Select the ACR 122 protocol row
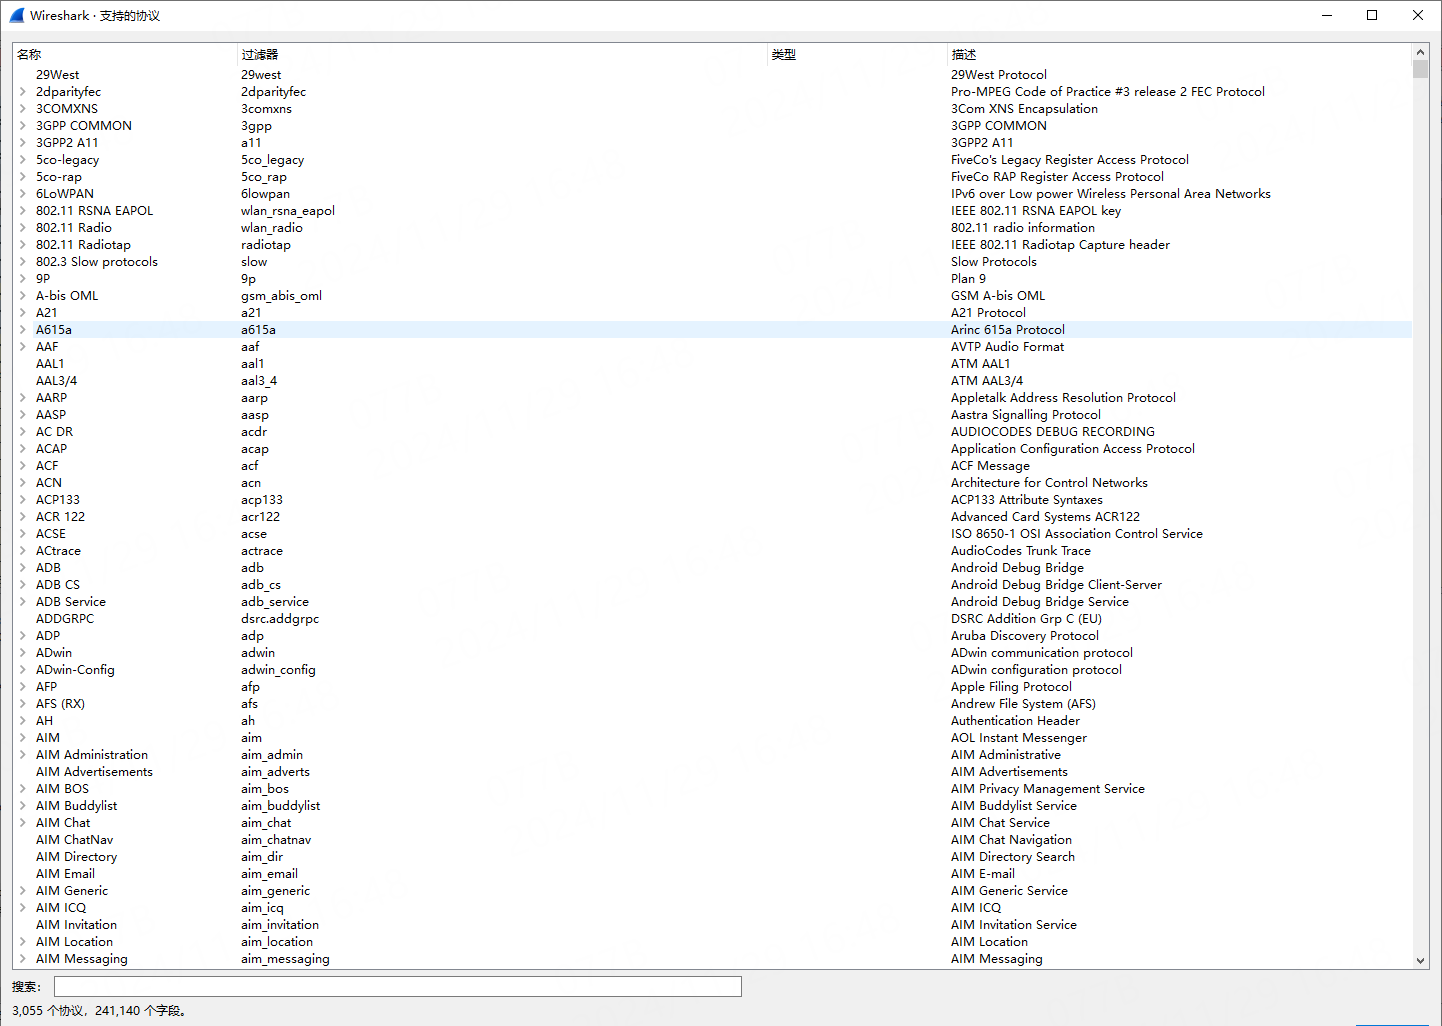Image resolution: width=1442 pixels, height=1026 pixels. (712, 517)
